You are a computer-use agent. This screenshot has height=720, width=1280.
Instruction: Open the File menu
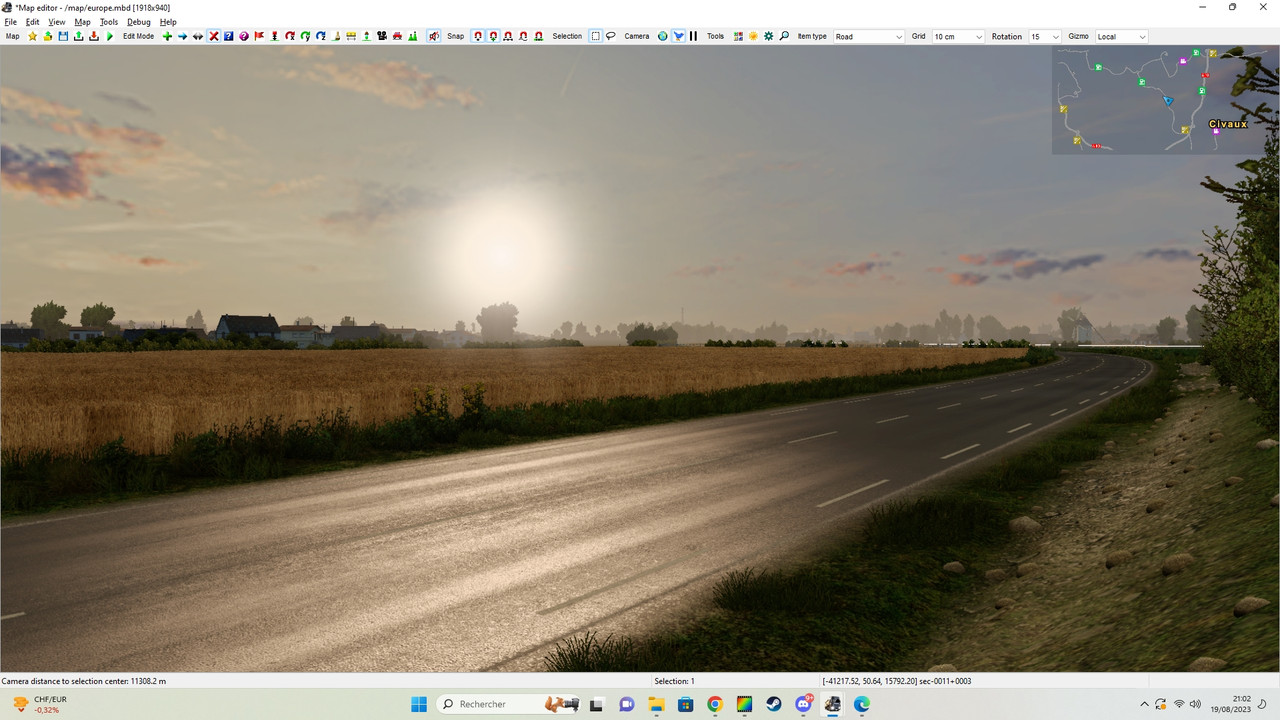pos(11,22)
